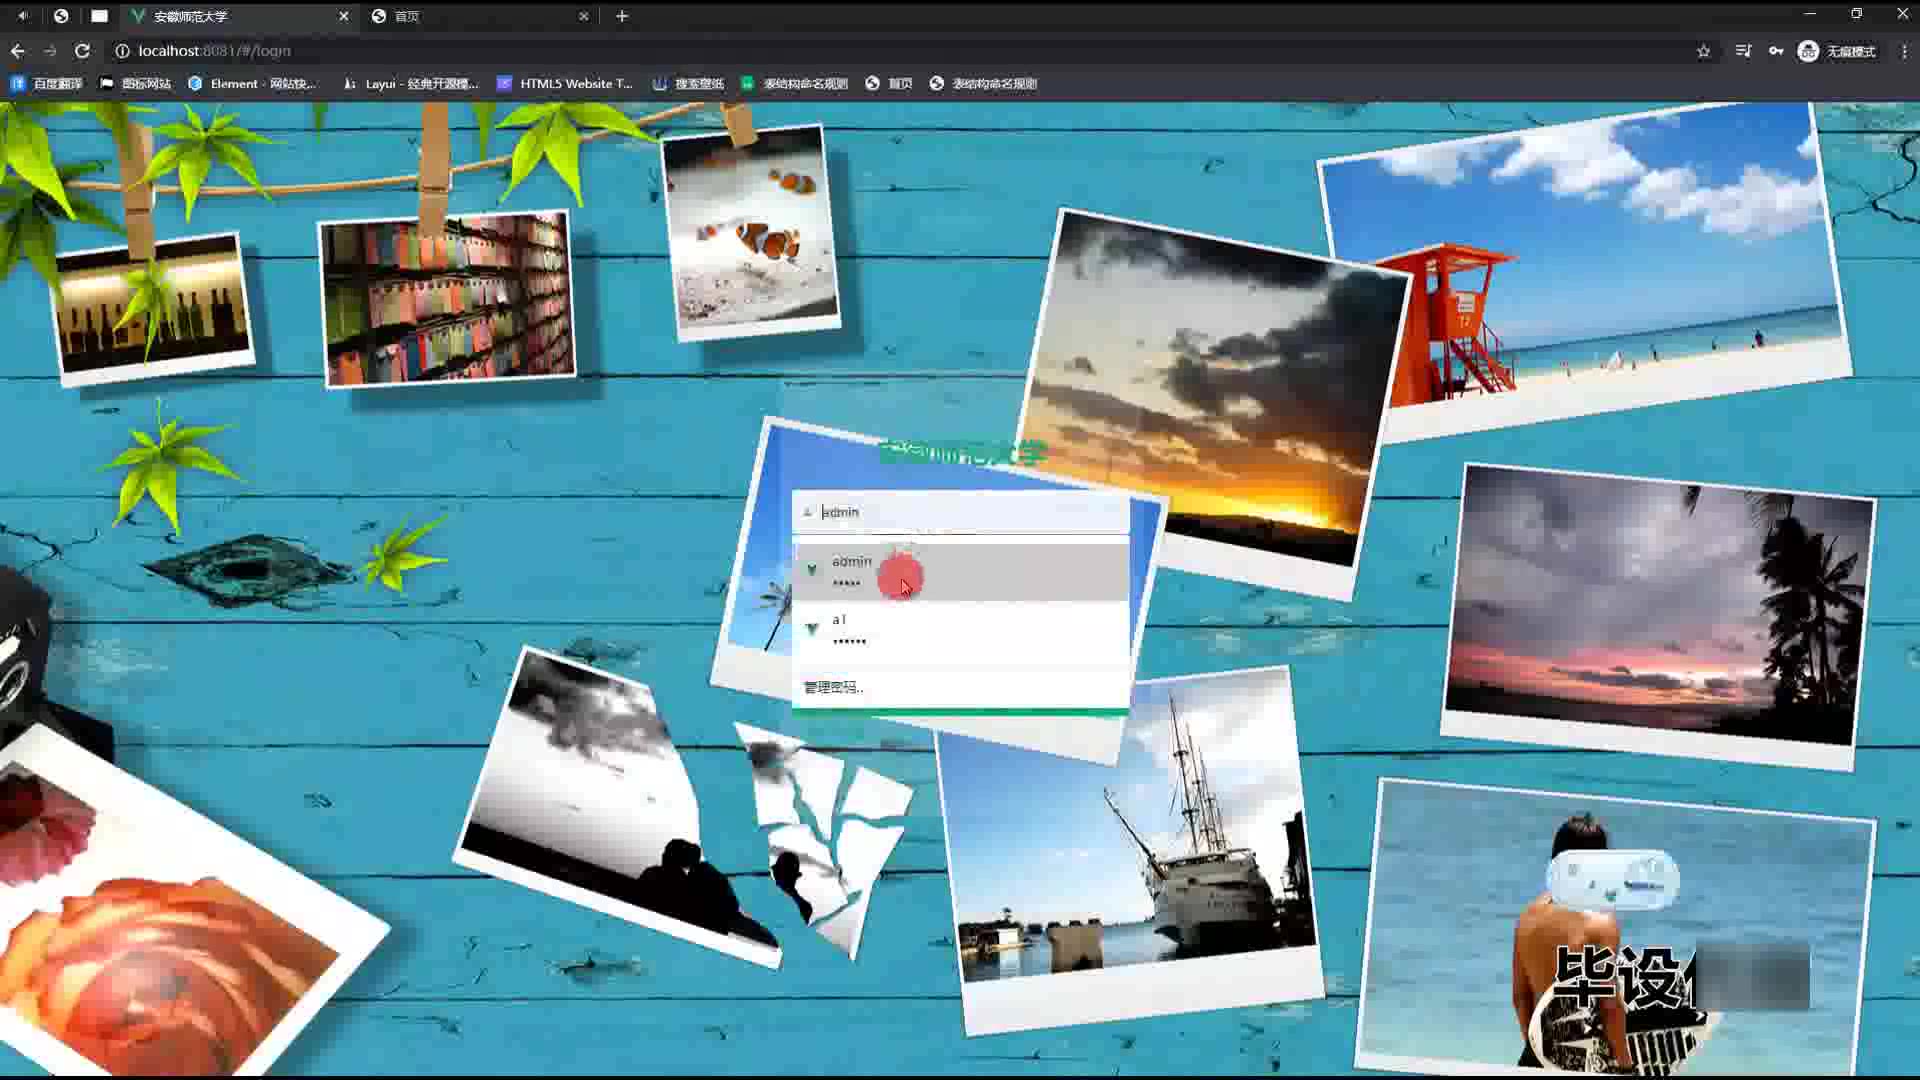The image size is (1920, 1080).
Task: Open the 百度翻译 bookmark
Action: [46, 84]
